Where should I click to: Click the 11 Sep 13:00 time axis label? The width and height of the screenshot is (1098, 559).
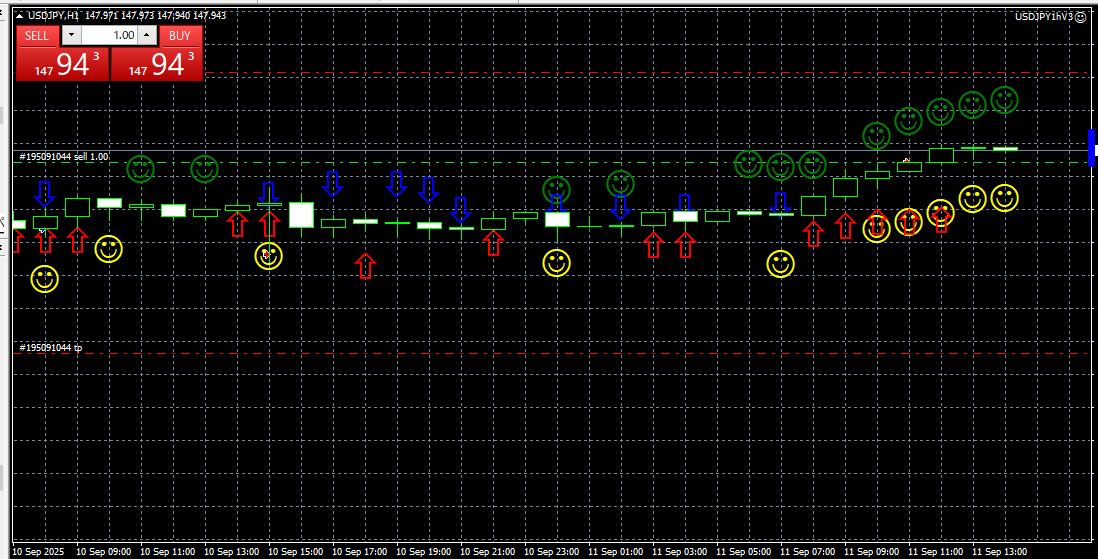999,552
